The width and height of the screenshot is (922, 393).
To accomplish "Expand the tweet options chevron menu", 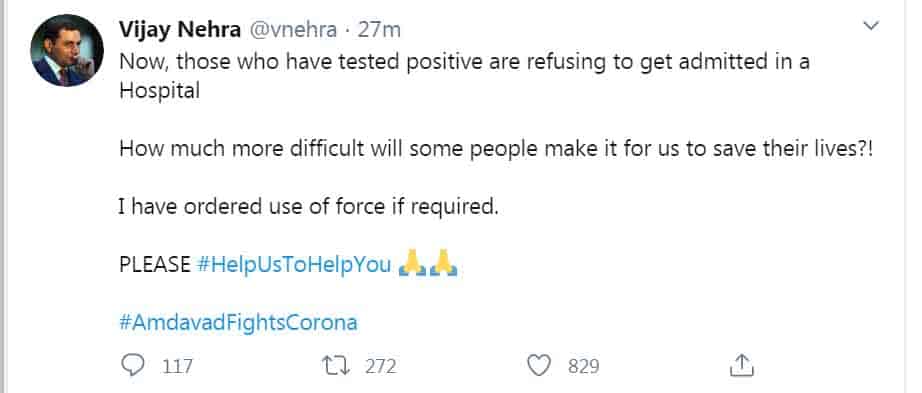I will (870, 25).
